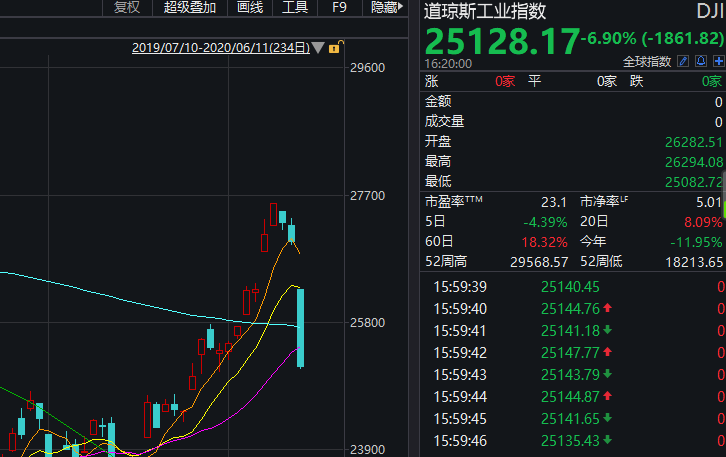Click the 今年 change -11.95%
726x457 pixels.
696,242
